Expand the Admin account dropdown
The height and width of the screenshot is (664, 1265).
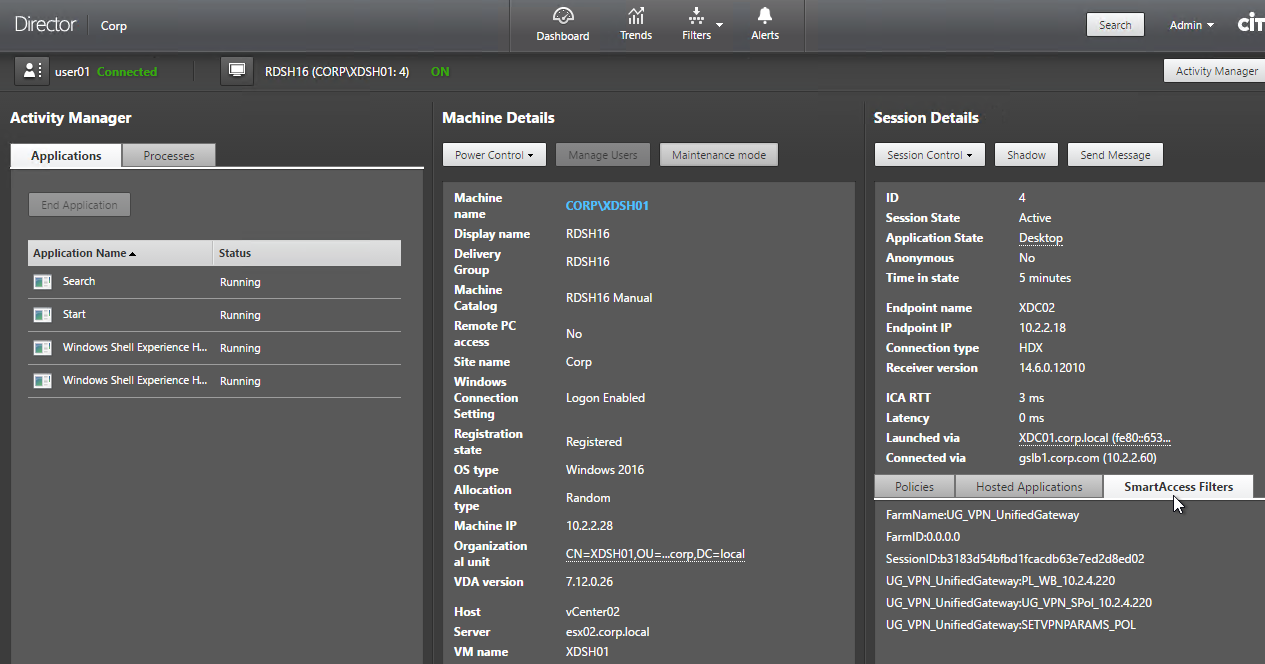tap(1192, 25)
